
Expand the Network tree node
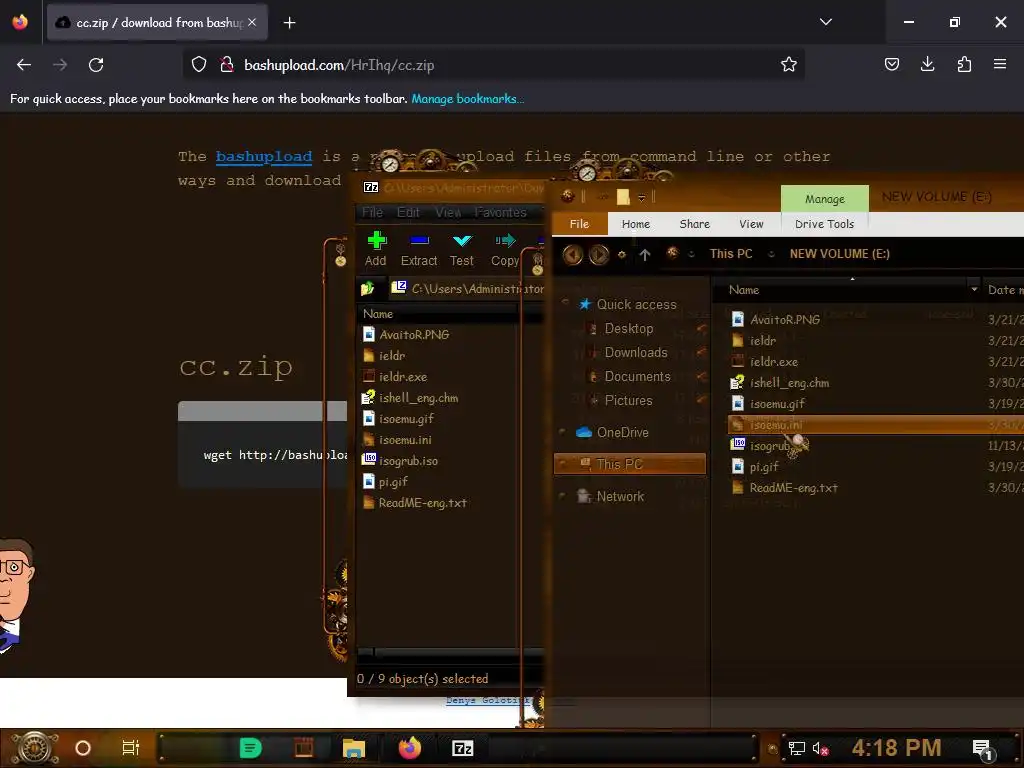coord(563,496)
